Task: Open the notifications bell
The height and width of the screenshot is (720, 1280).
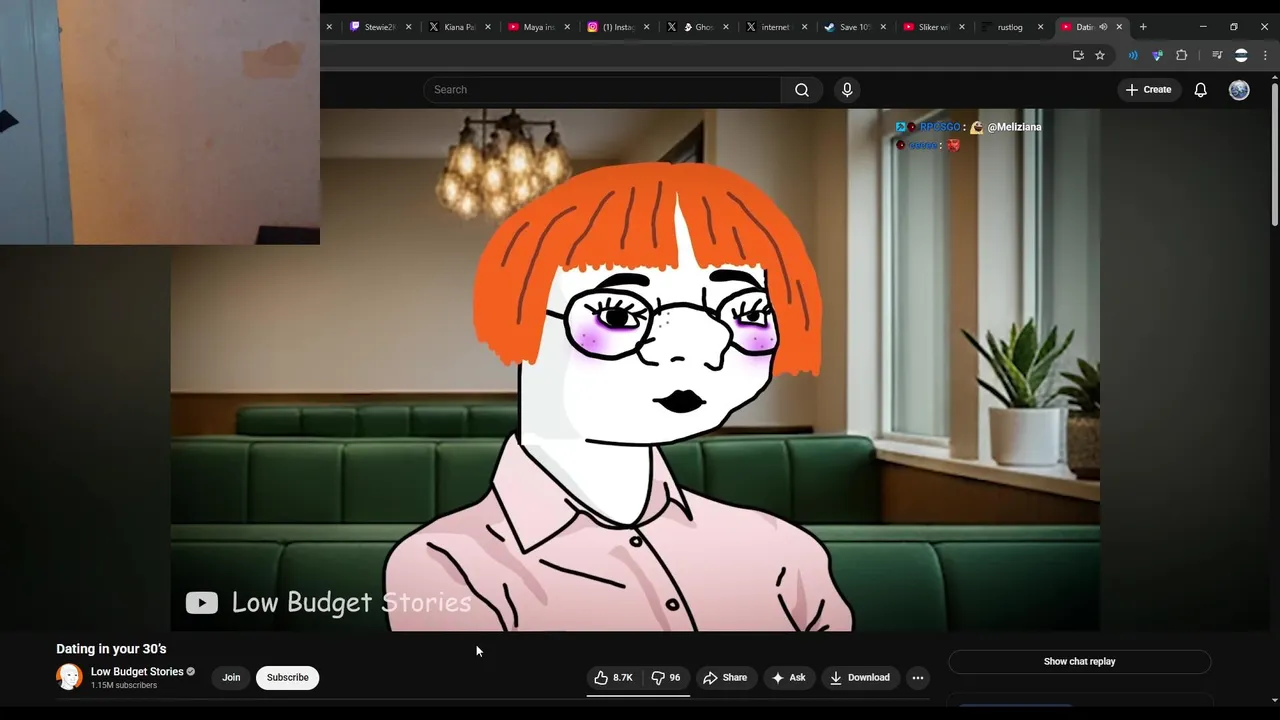Action: (1201, 90)
